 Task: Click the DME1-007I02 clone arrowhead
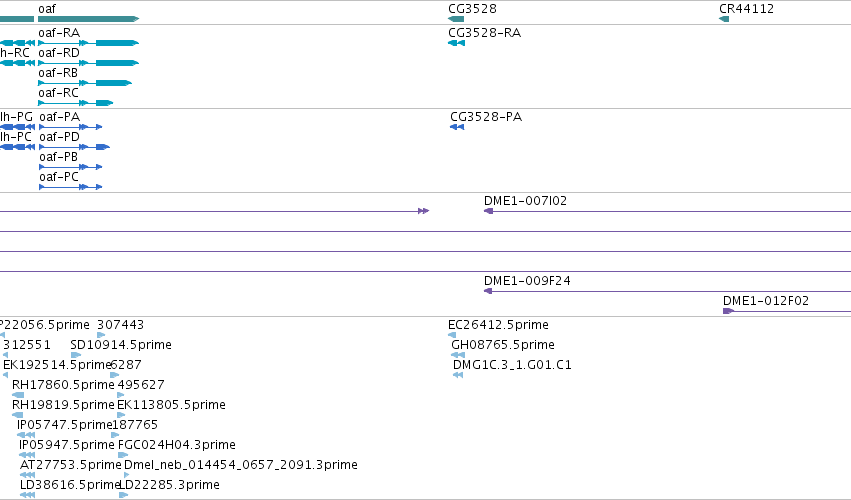pyautogui.click(x=488, y=211)
